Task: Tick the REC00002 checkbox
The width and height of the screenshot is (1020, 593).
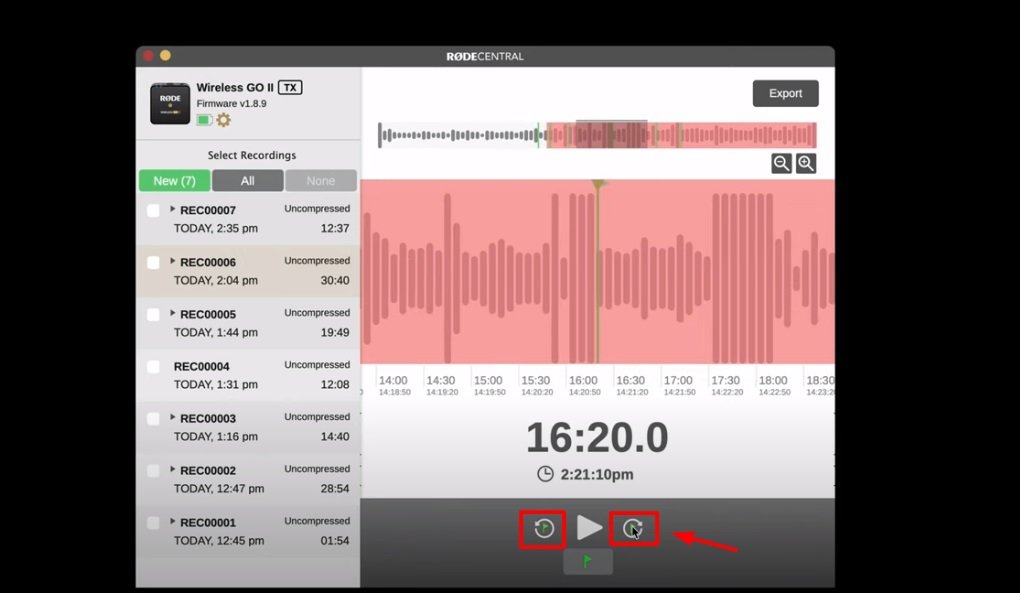Action: [153, 471]
